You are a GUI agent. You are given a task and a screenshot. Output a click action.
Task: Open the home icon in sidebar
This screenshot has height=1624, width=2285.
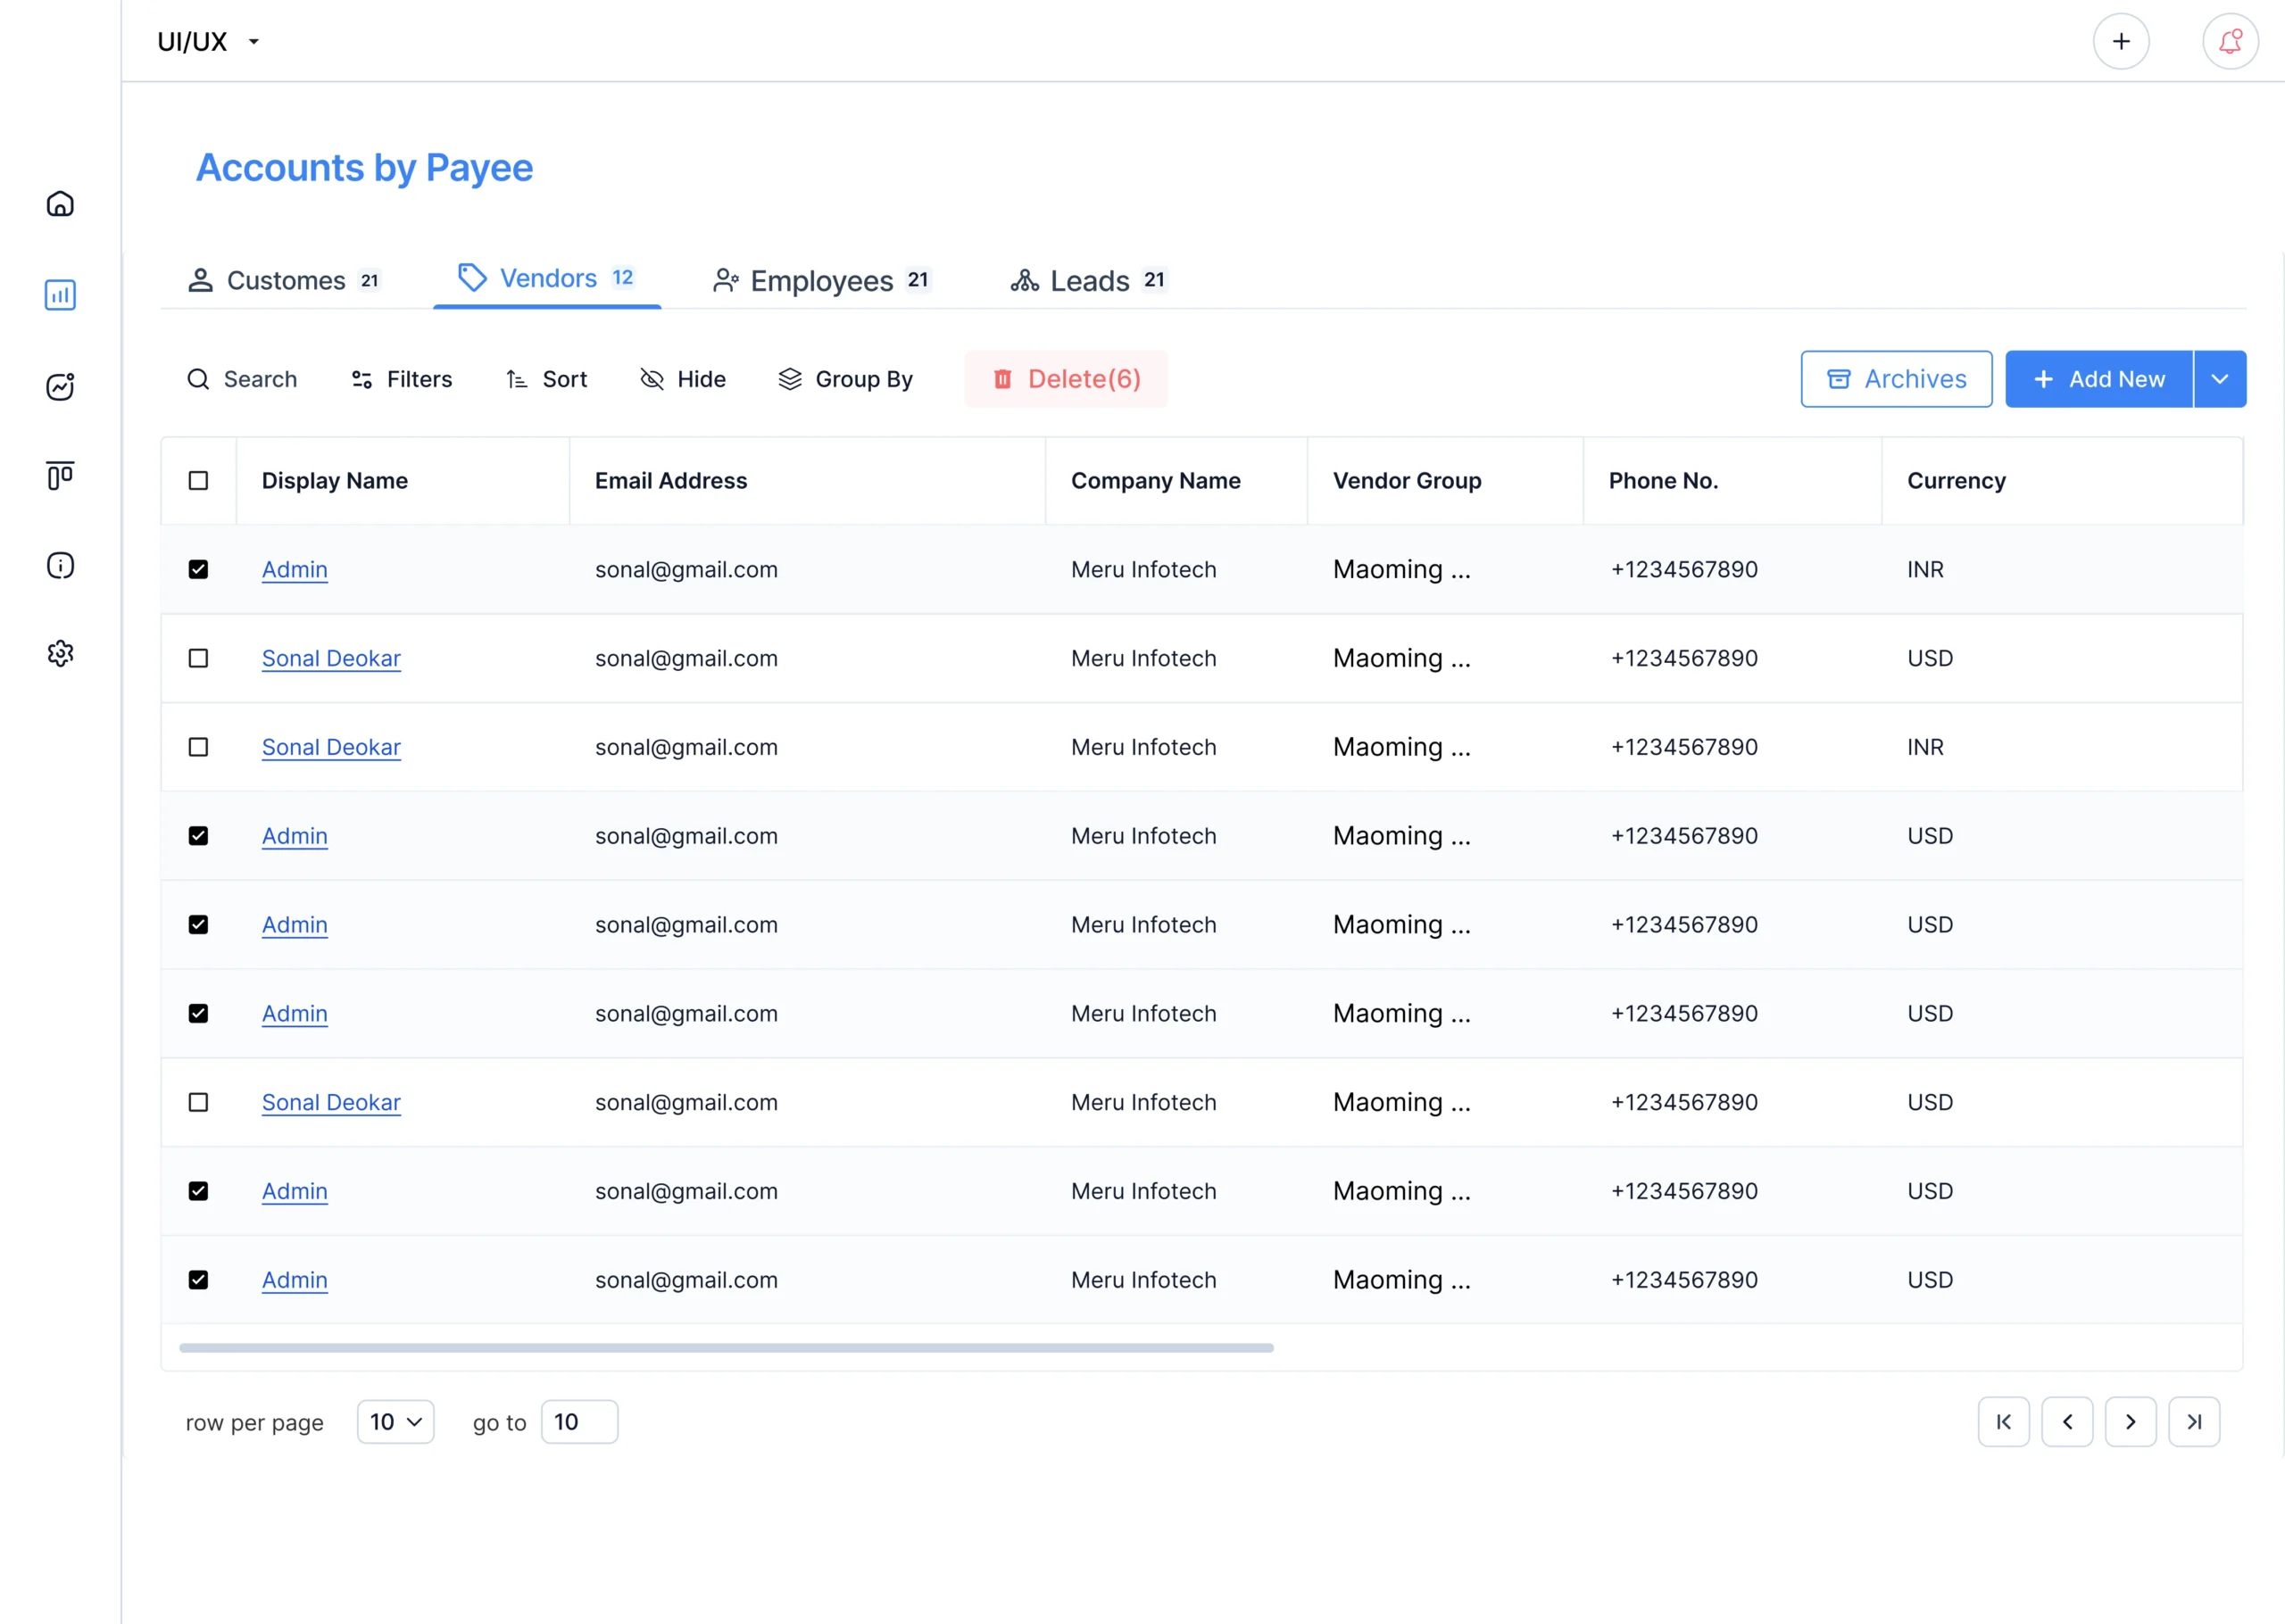coord(60,204)
